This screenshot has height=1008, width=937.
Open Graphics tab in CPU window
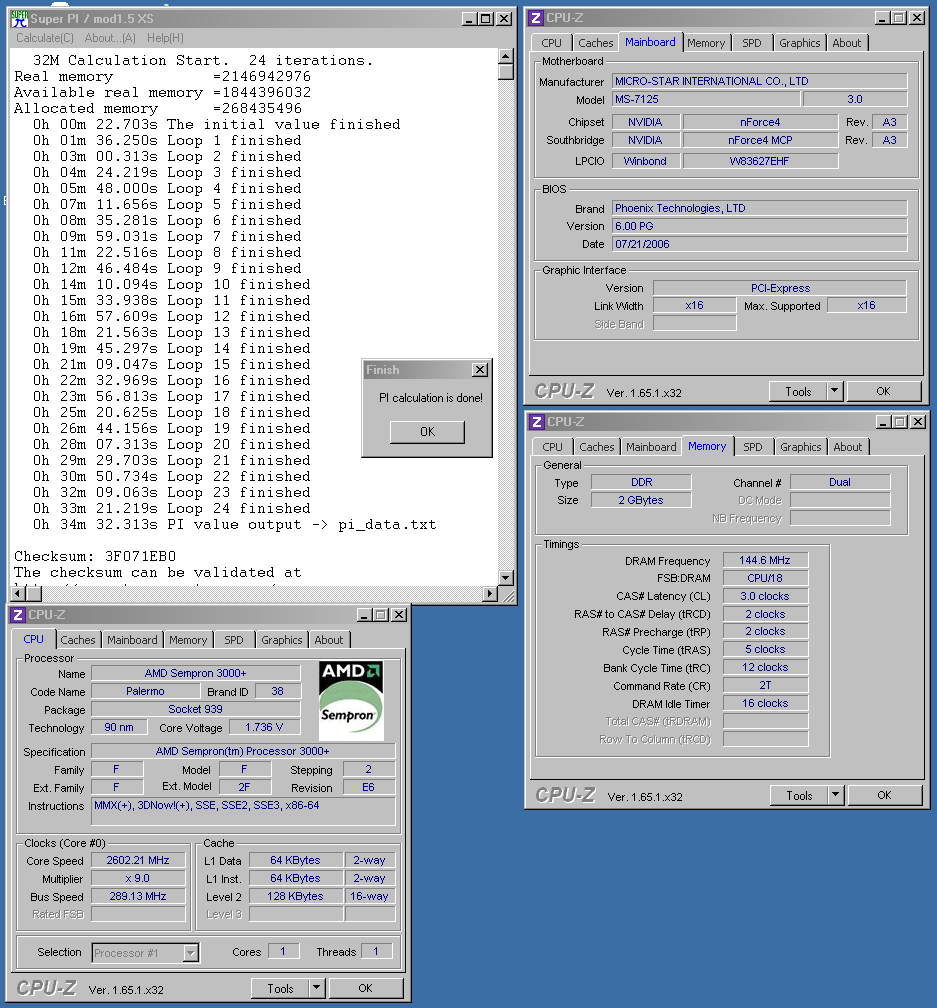(281, 640)
